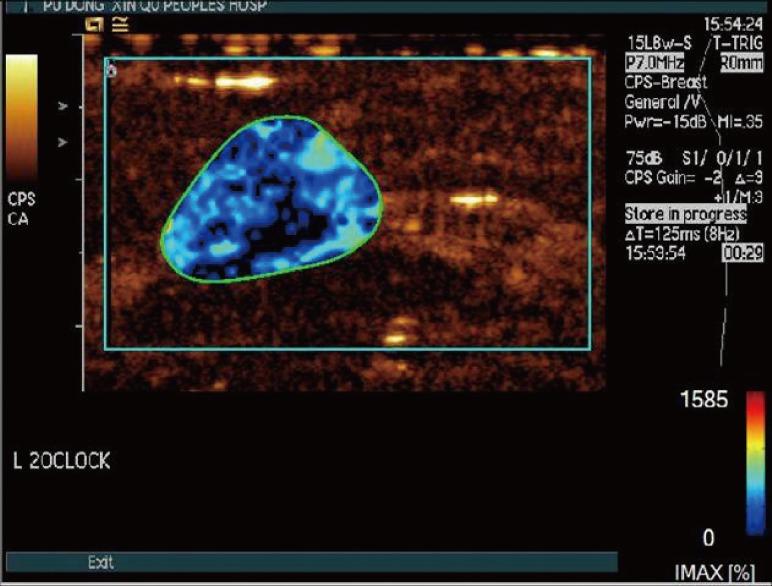This screenshot has height=586, width=772.
Task: Click the '15L8w-S' transducer label
Action: 660,44
